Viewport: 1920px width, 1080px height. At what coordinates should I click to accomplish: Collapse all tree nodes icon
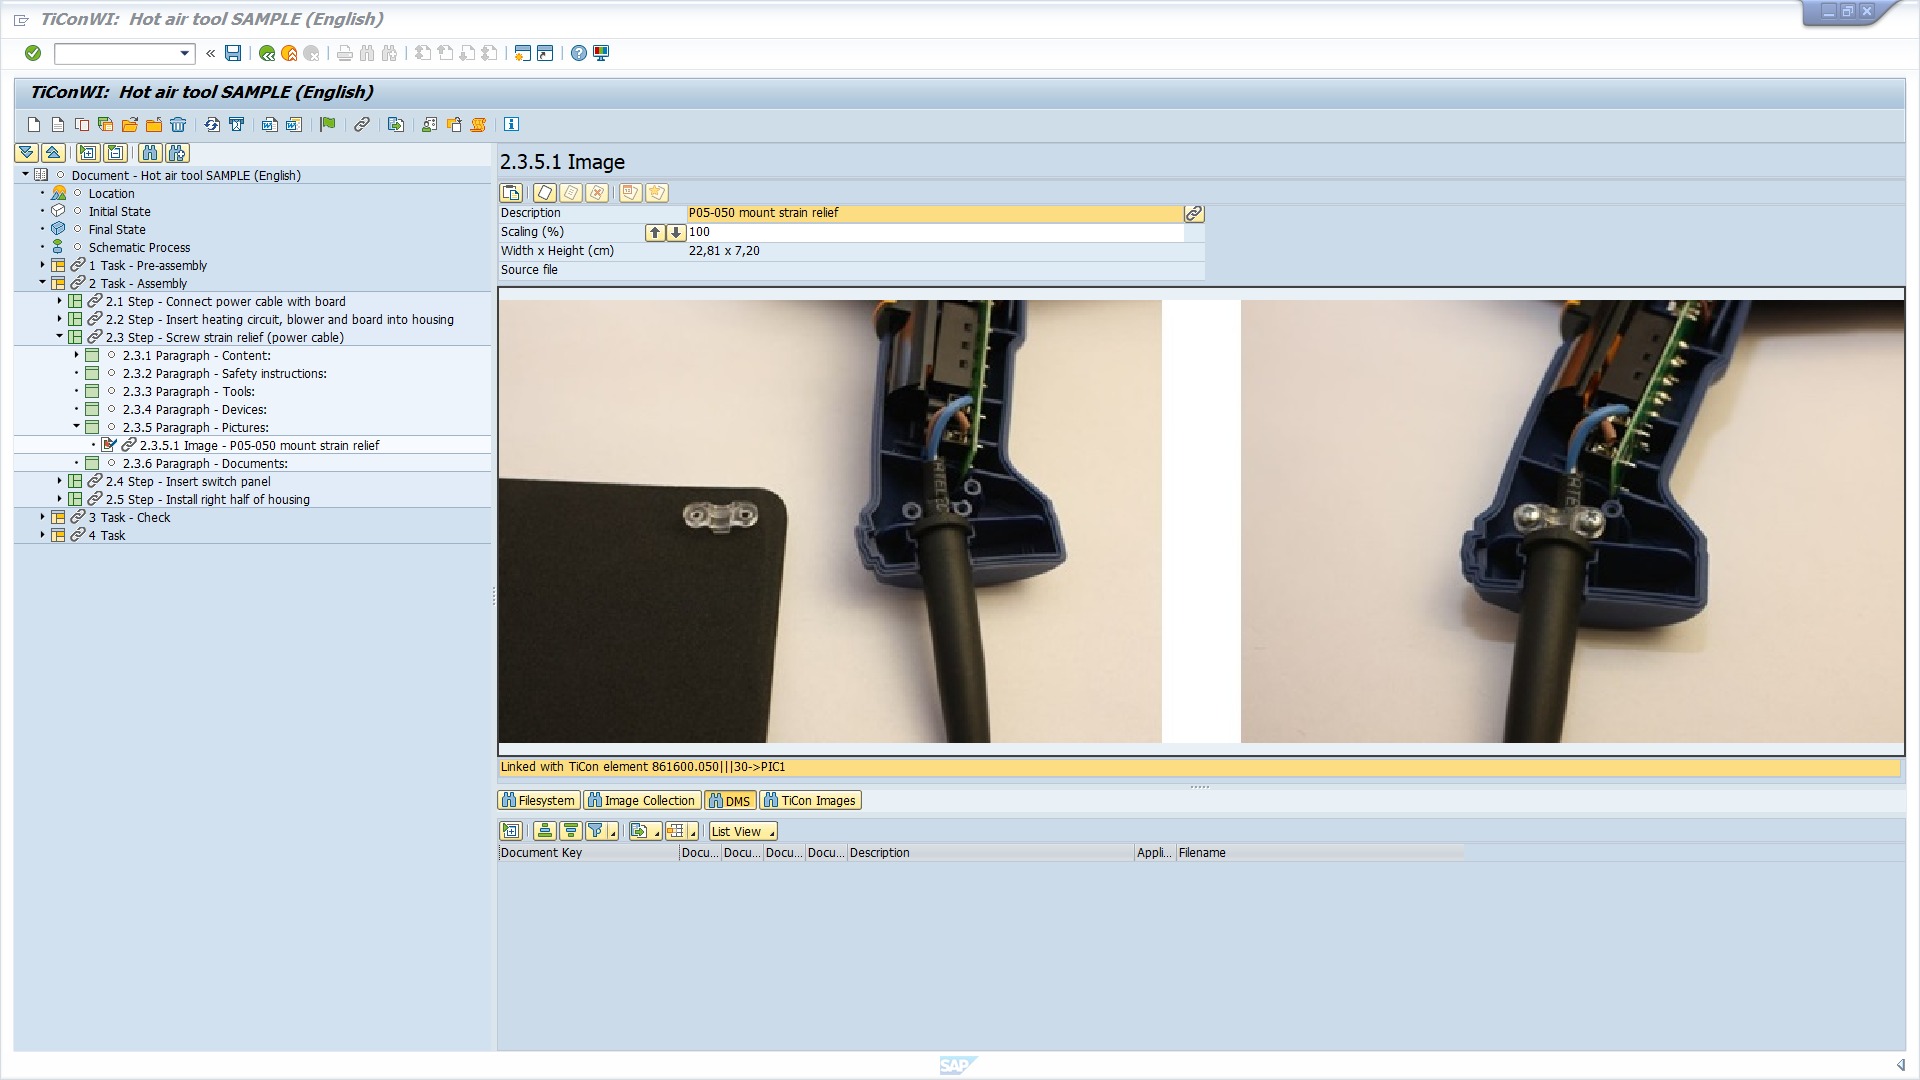pos(53,153)
